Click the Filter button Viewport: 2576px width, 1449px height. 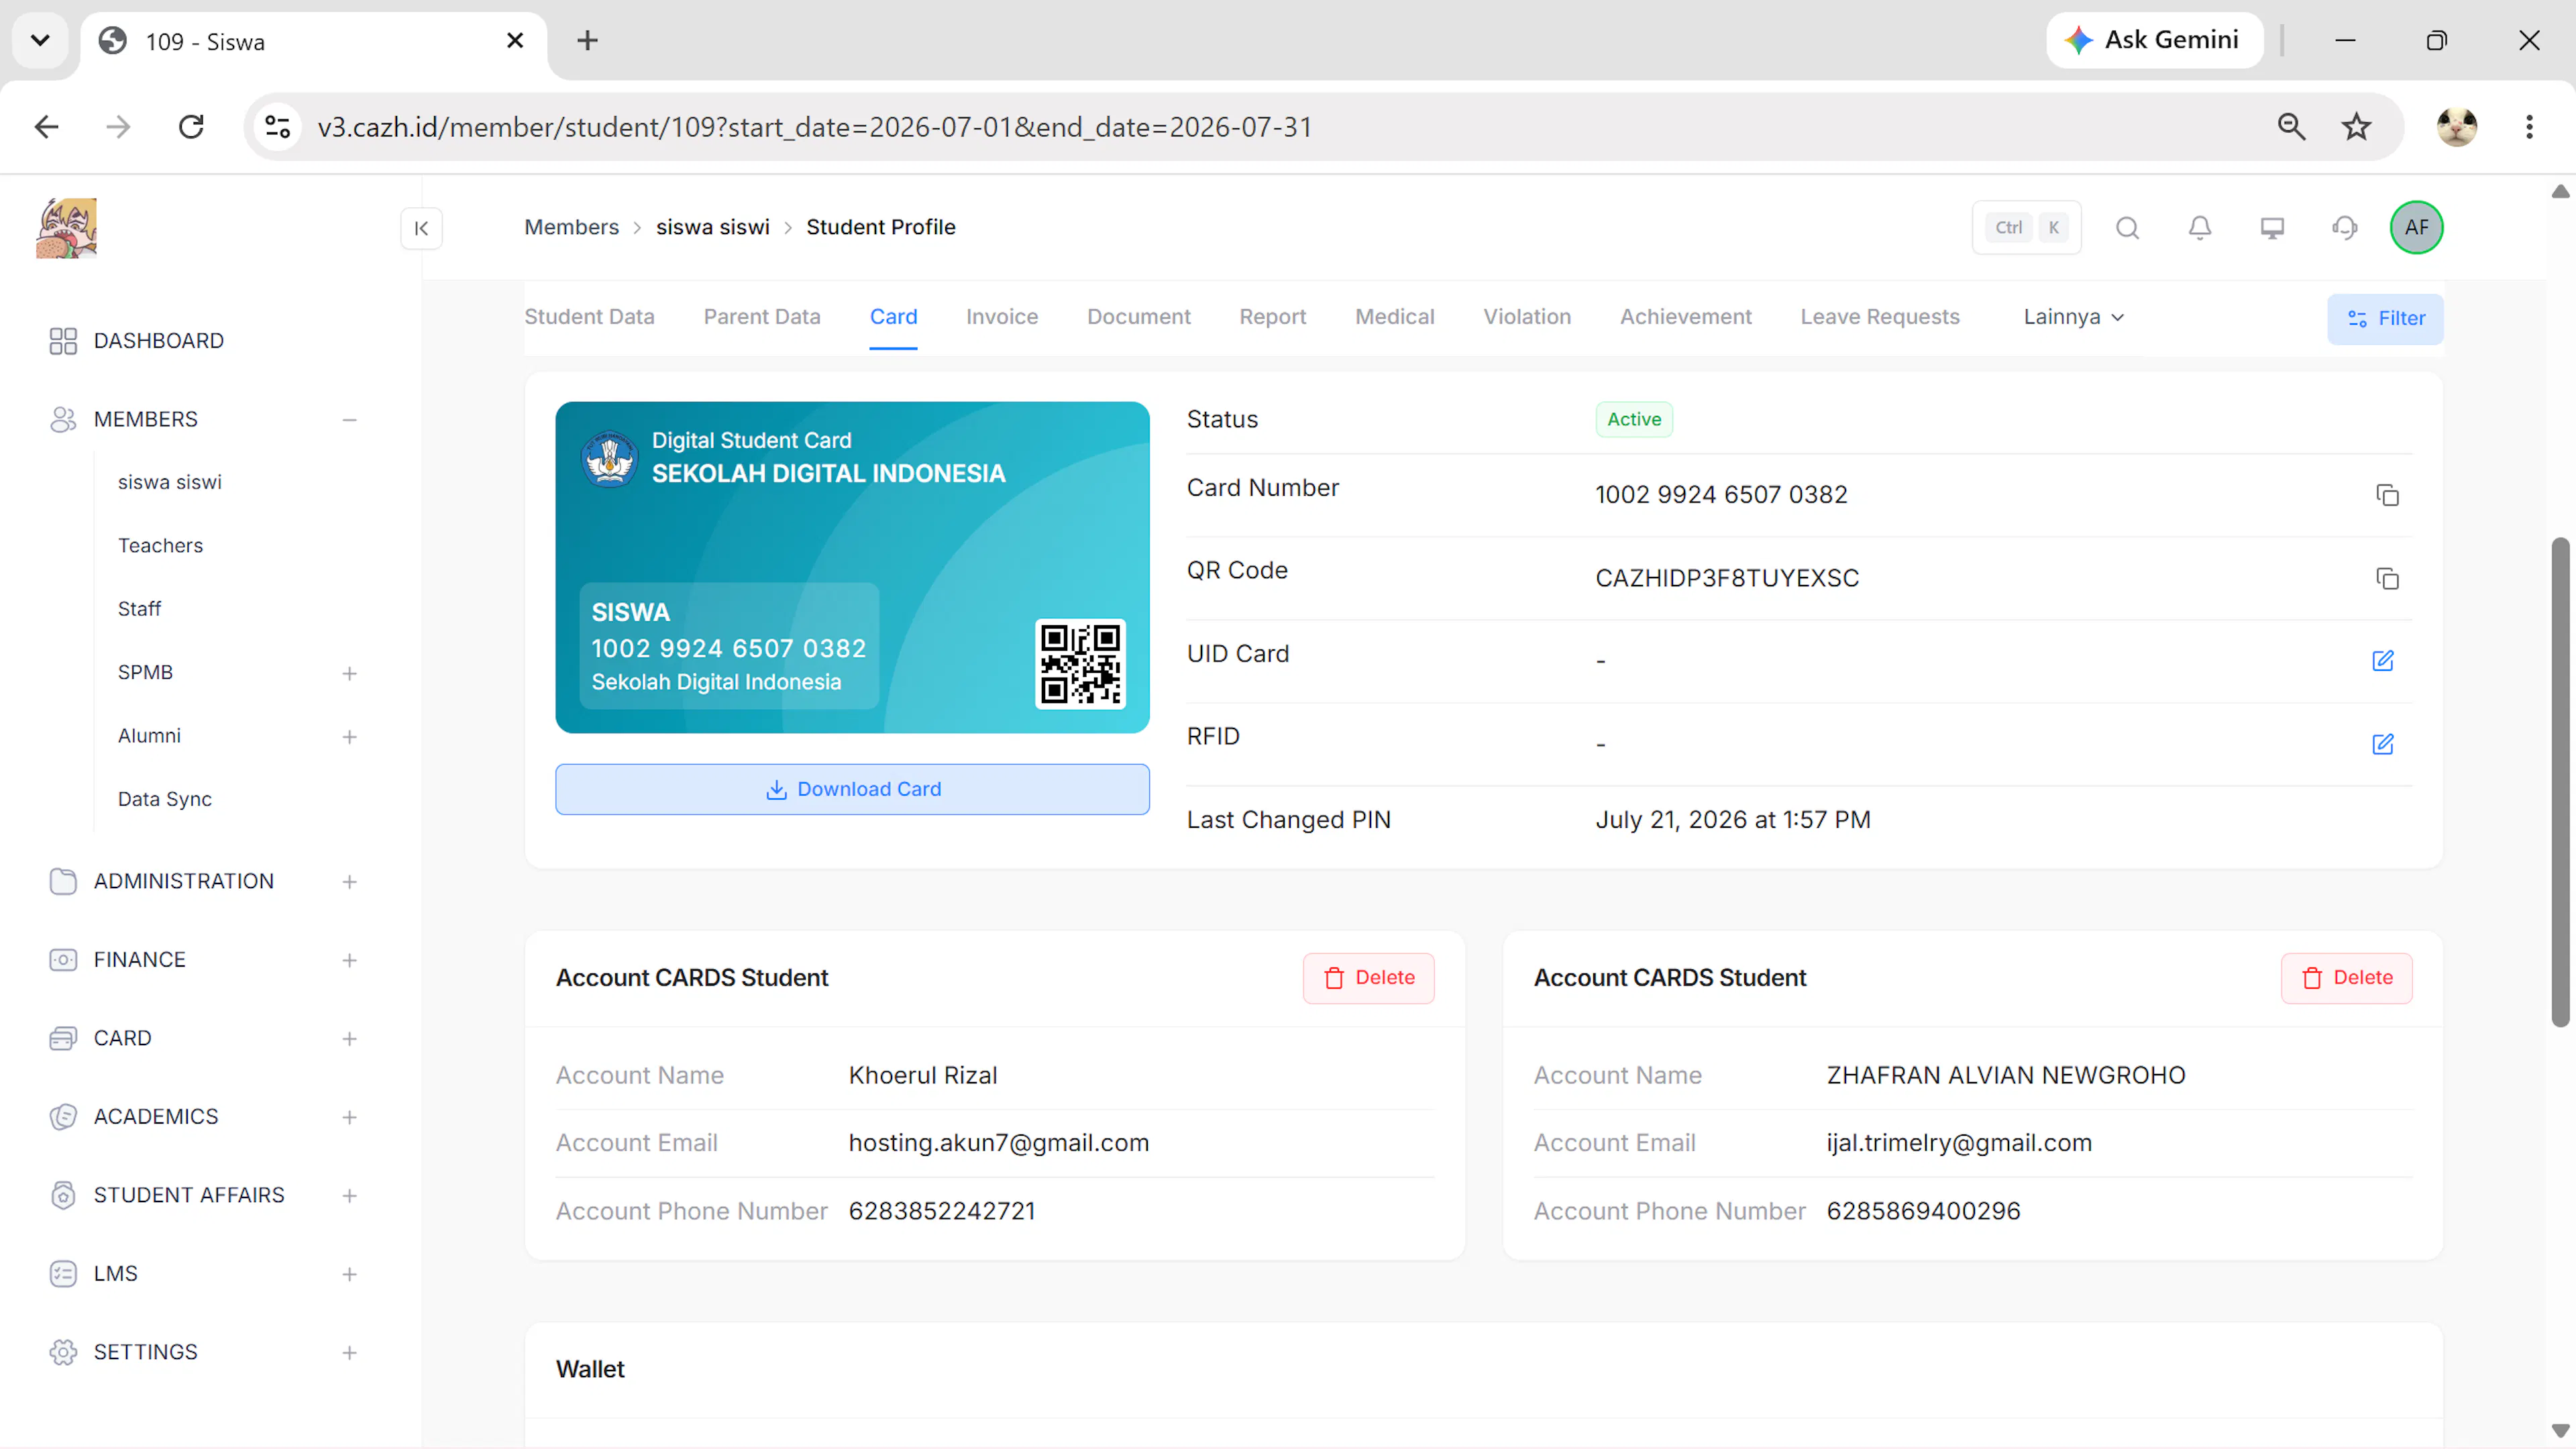(2385, 319)
